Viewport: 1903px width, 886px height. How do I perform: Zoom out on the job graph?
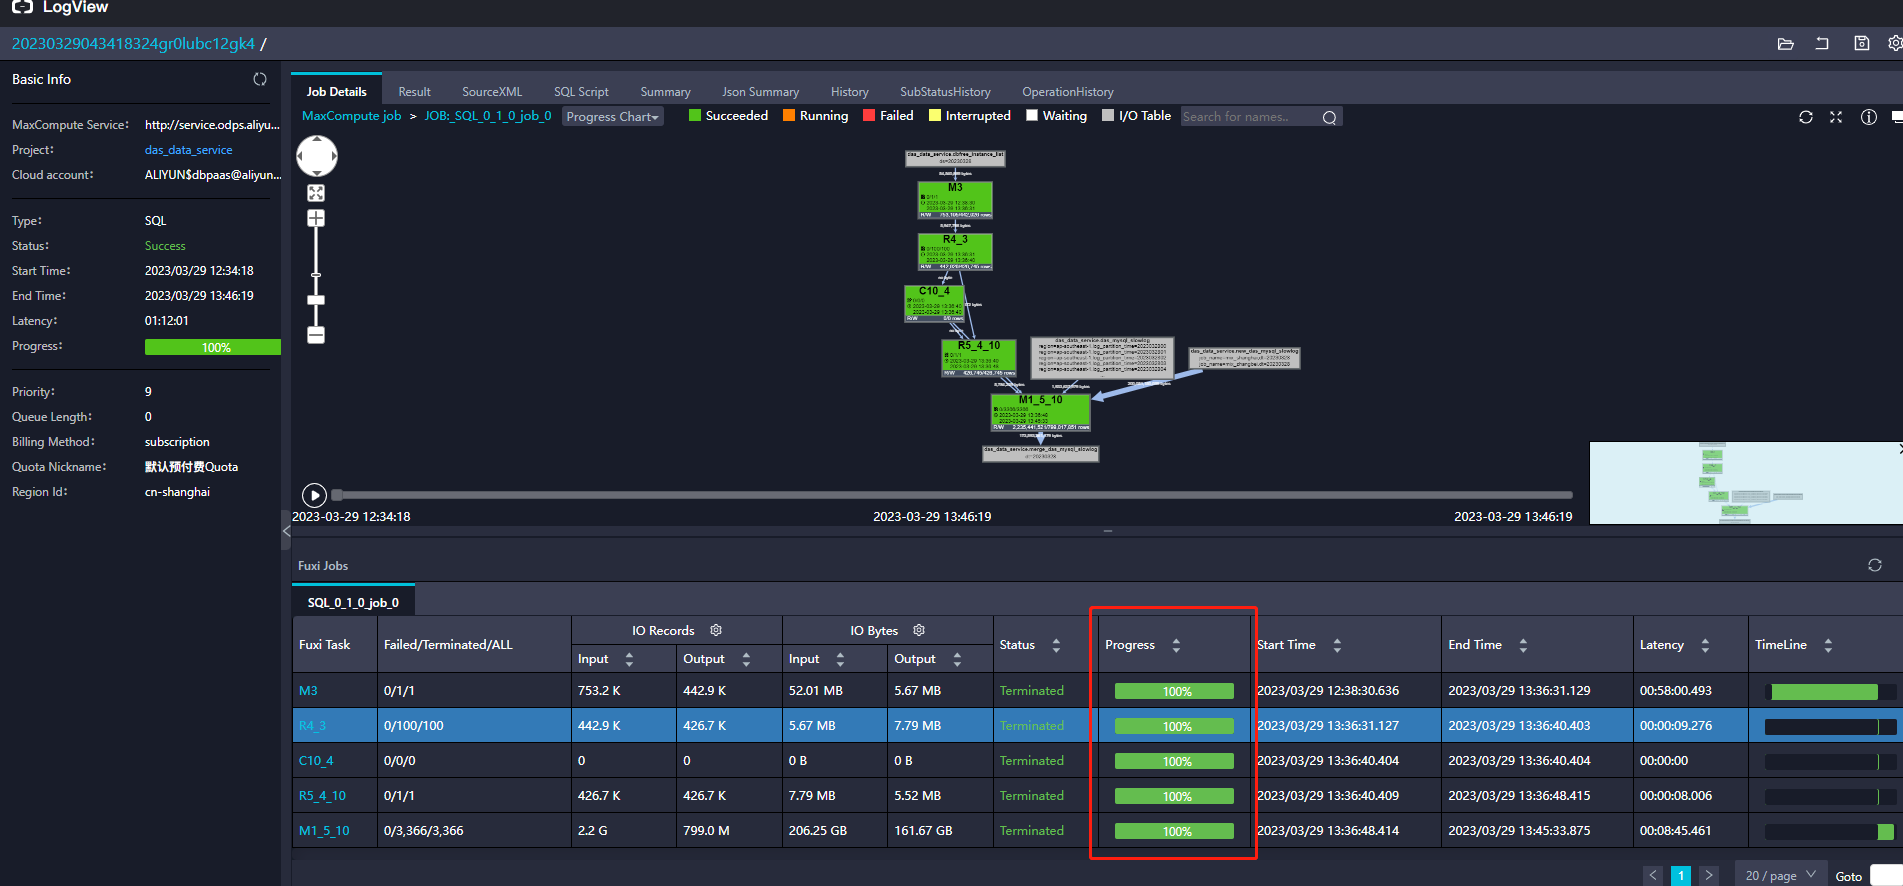[316, 335]
